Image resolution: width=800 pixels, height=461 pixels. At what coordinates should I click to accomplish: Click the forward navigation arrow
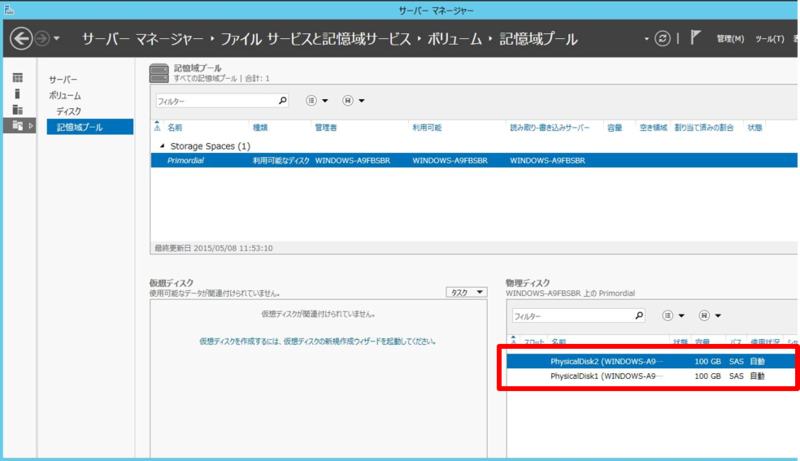[x=42, y=39]
